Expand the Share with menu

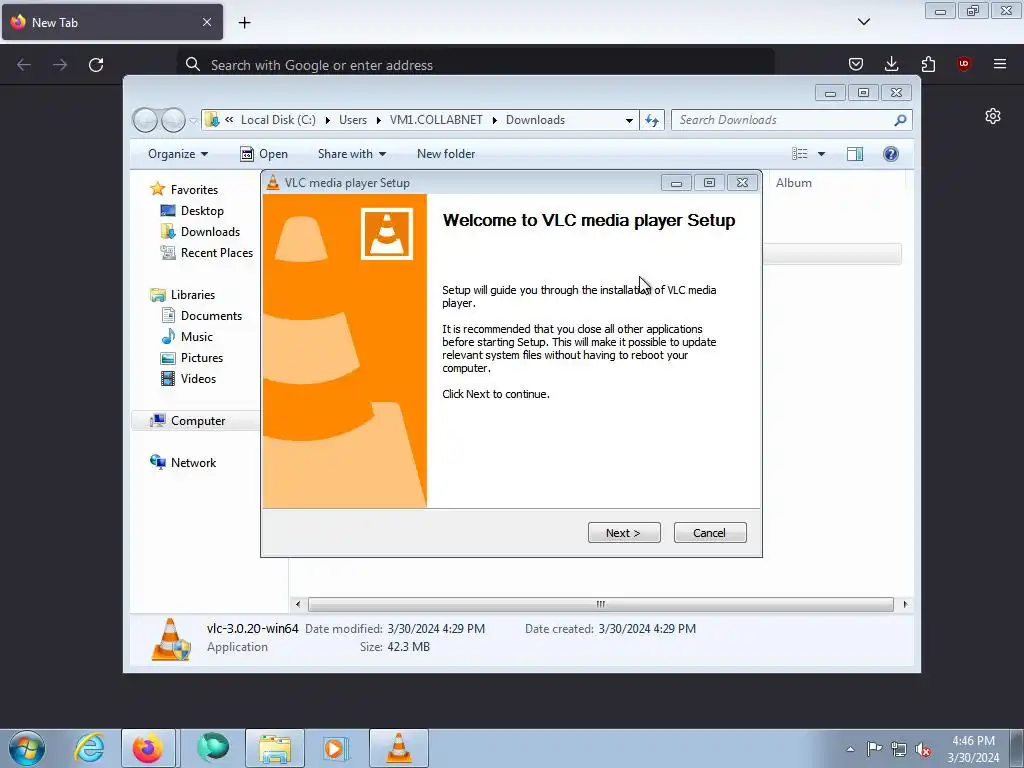click(351, 154)
